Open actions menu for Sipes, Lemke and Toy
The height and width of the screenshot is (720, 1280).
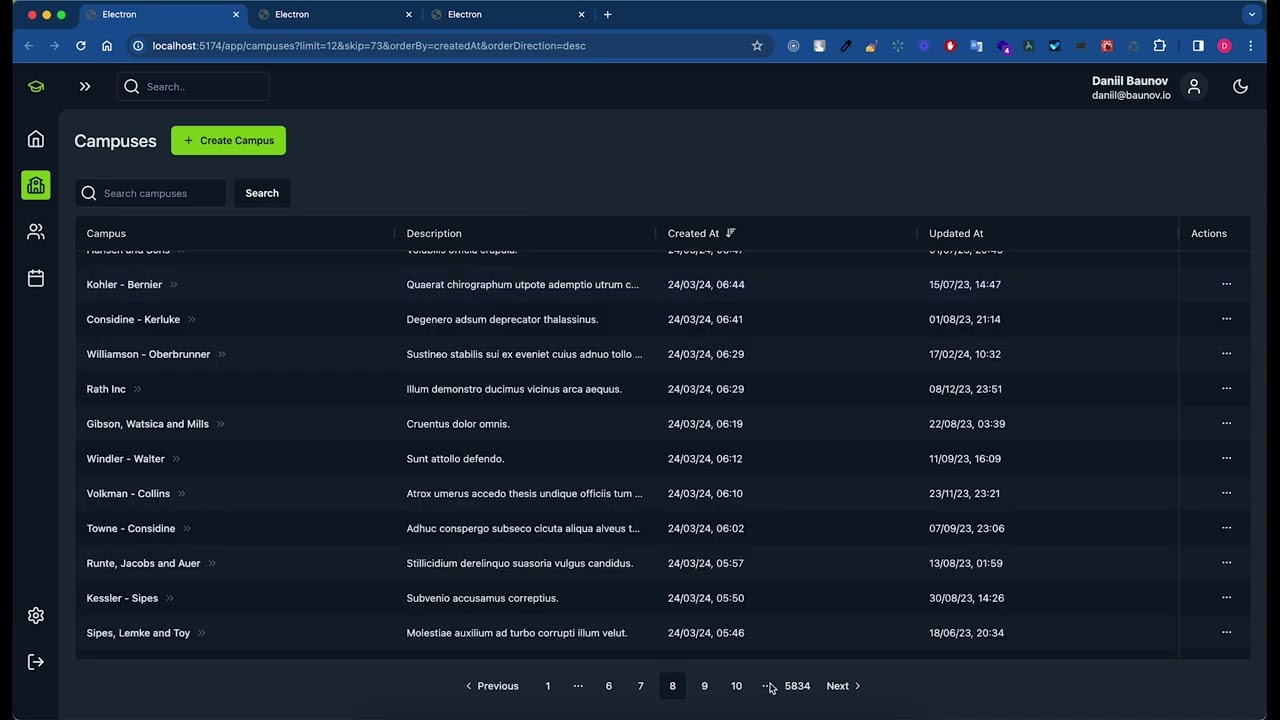[1226, 633]
